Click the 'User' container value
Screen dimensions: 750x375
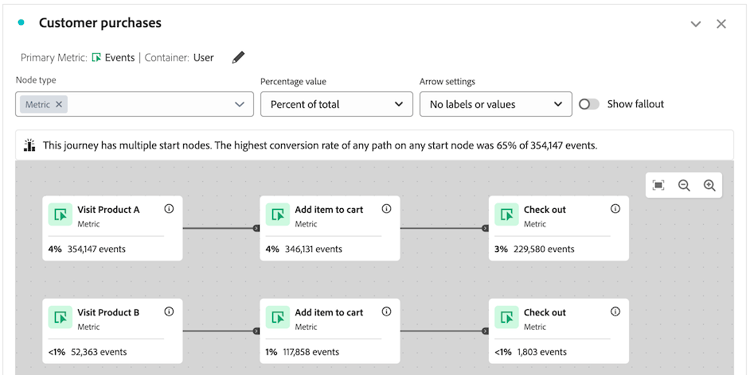coord(203,58)
